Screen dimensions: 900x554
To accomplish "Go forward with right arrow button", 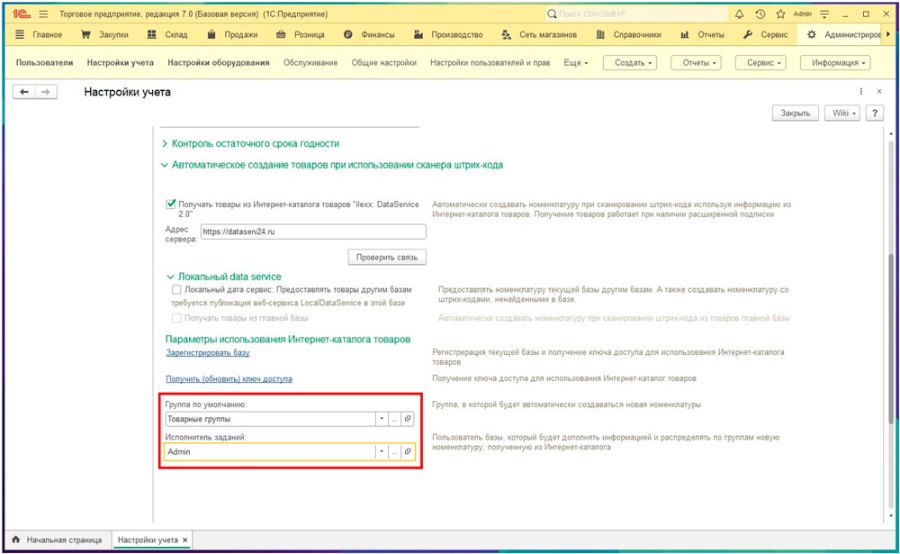I will click(46, 92).
